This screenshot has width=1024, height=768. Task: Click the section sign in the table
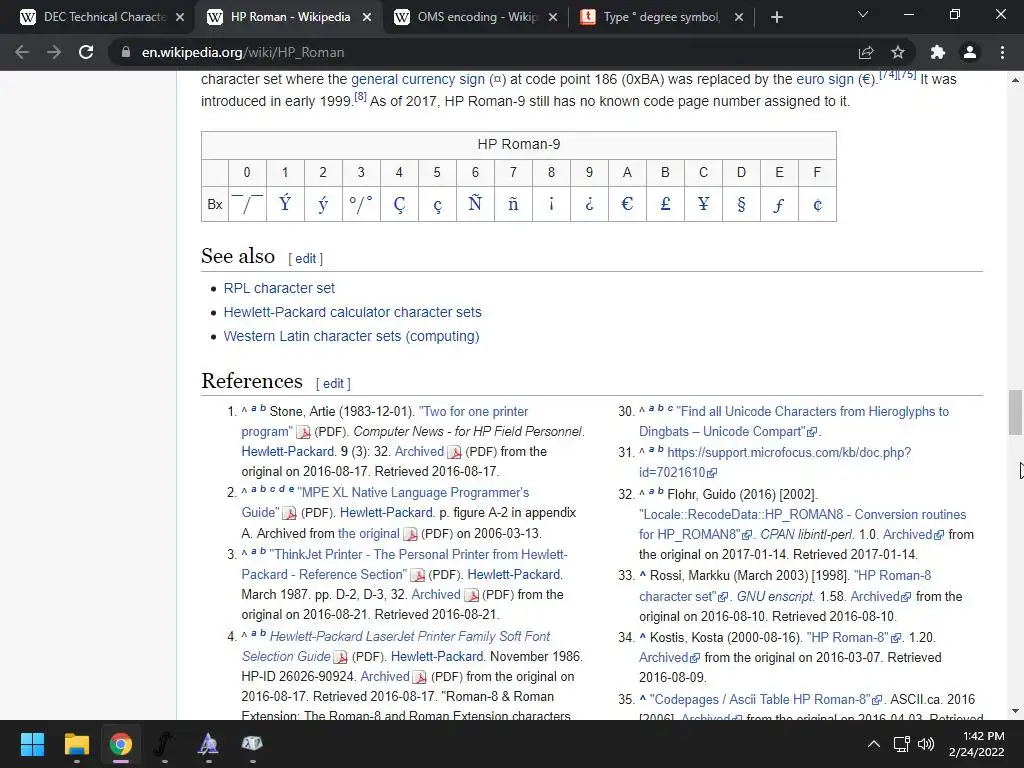(741, 204)
